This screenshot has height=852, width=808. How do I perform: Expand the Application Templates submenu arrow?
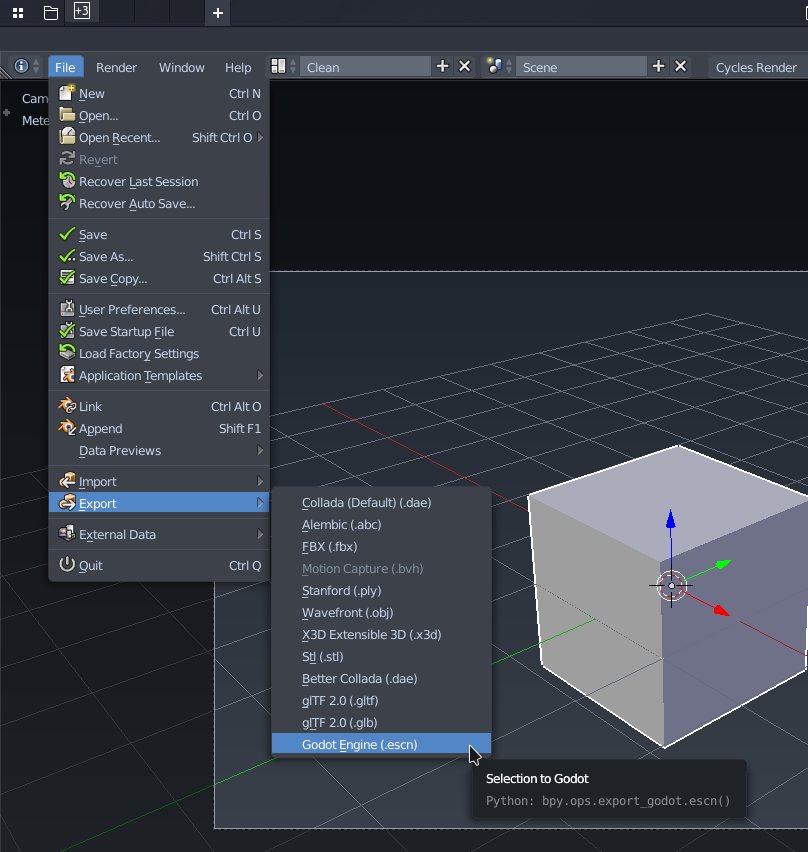[260, 375]
